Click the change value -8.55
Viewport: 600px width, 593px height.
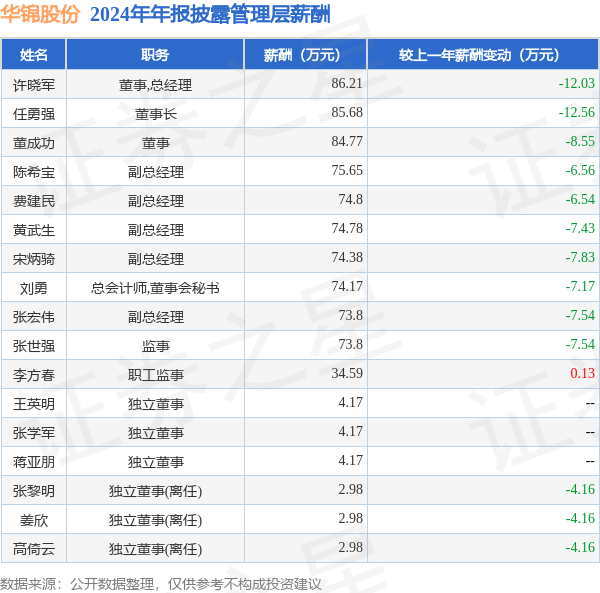(580, 141)
